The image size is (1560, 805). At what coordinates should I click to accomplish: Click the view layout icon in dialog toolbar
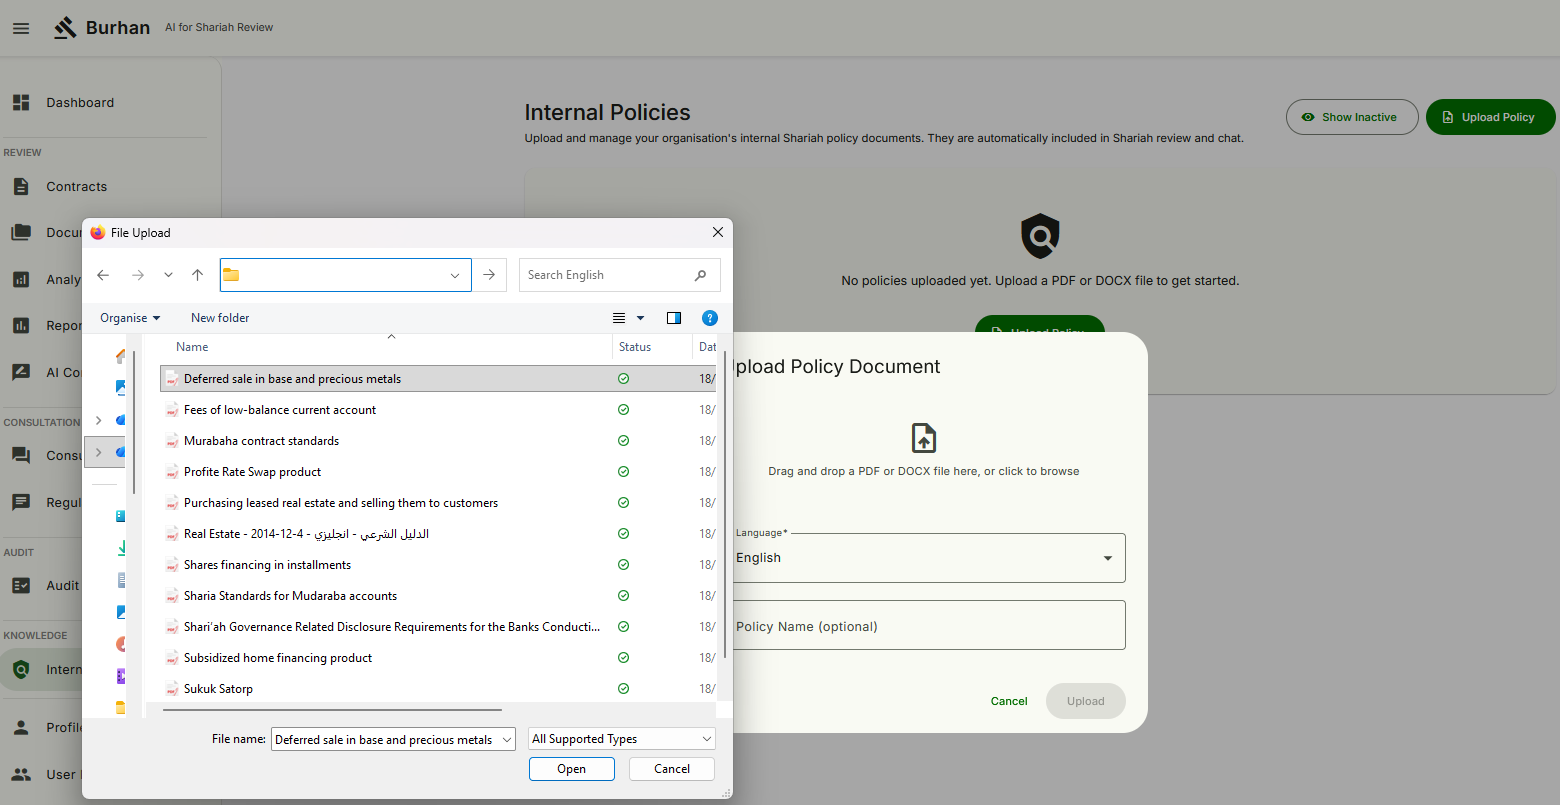619,318
